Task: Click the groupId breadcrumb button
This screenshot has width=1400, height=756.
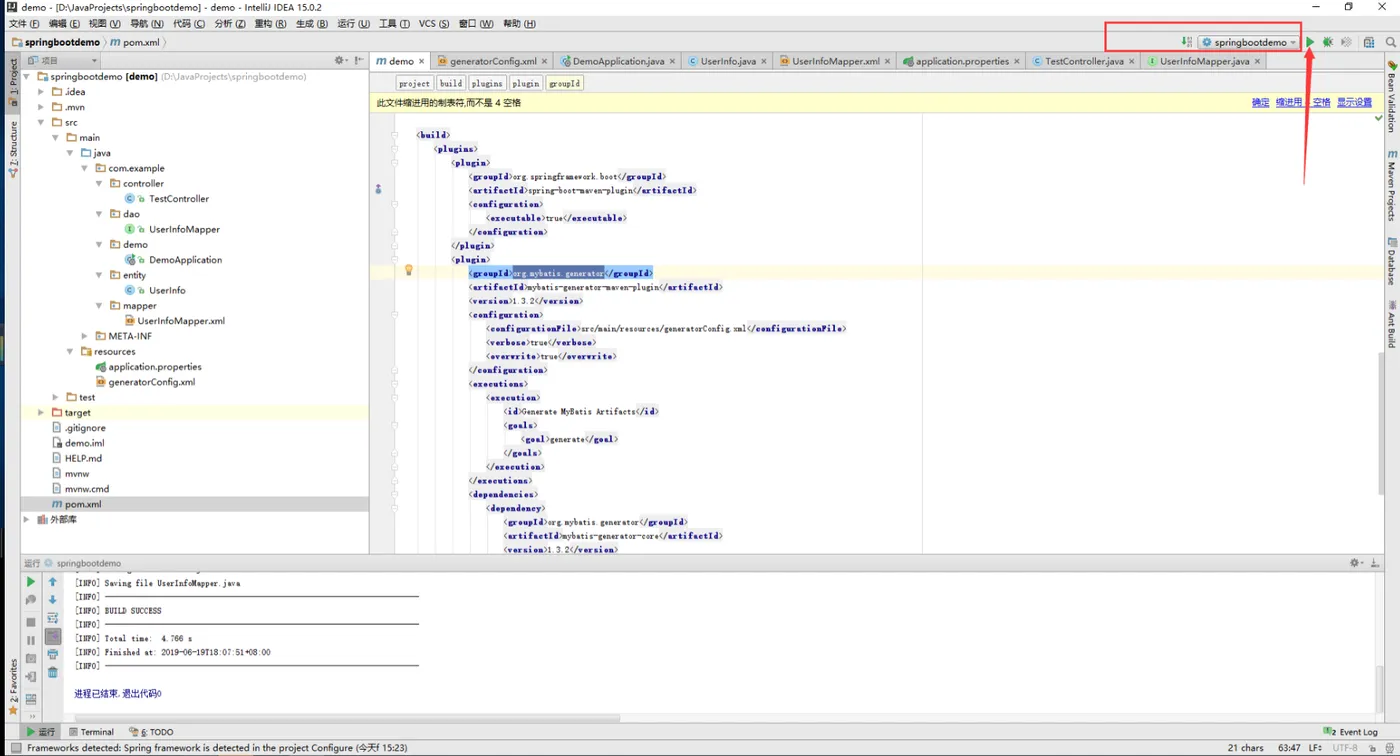Action: tap(564, 83)
